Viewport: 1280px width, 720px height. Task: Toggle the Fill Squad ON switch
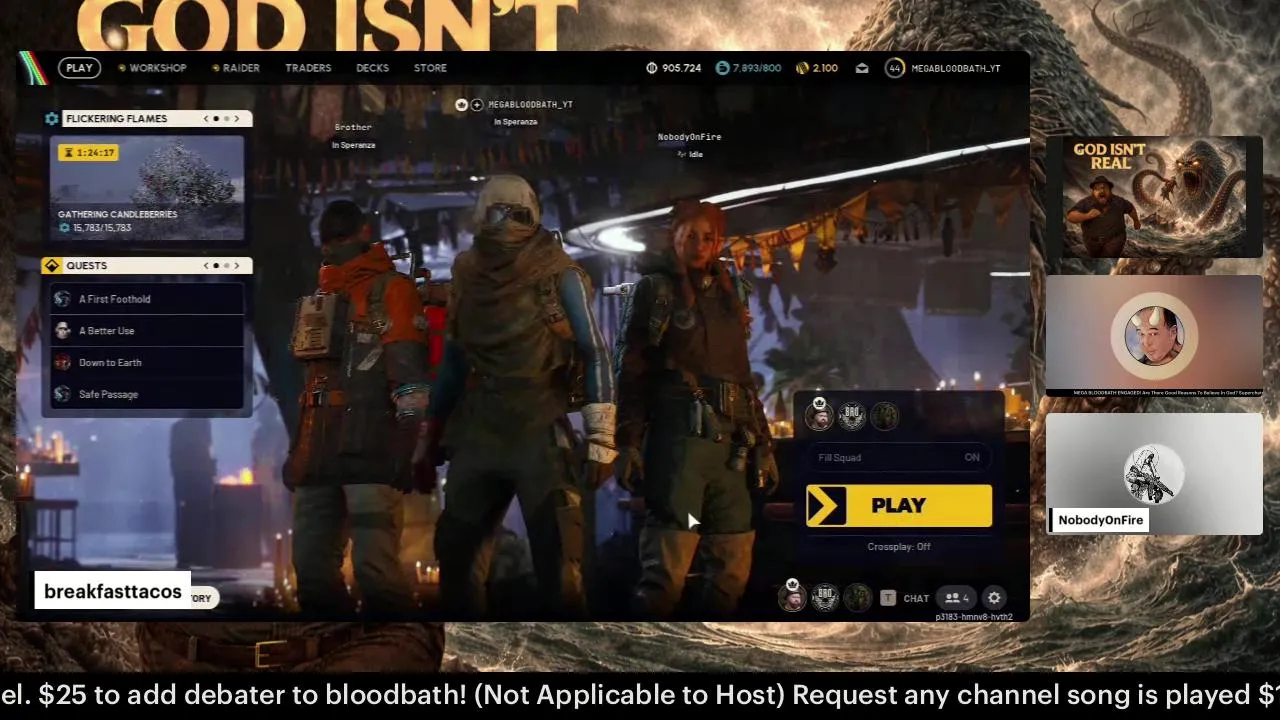pyautogui.click(x=899, y=457)
